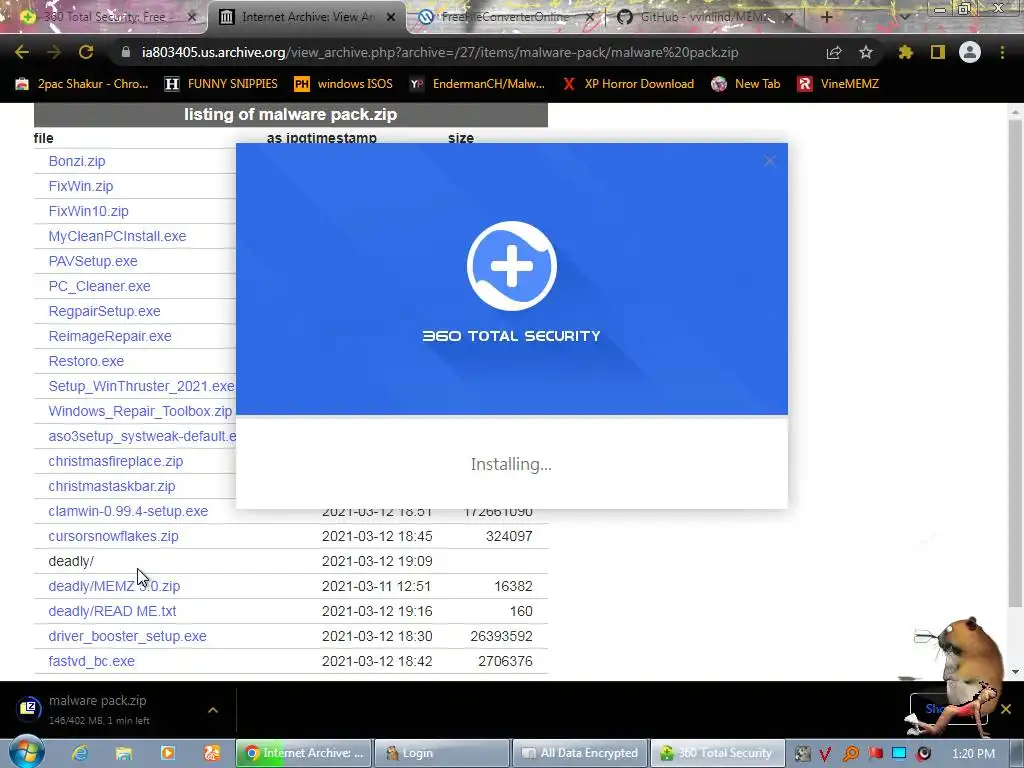Viewport: 1024px width, 768px height.
Task: Open the FixWin10.zip file link
Action: tap(88, 211)
